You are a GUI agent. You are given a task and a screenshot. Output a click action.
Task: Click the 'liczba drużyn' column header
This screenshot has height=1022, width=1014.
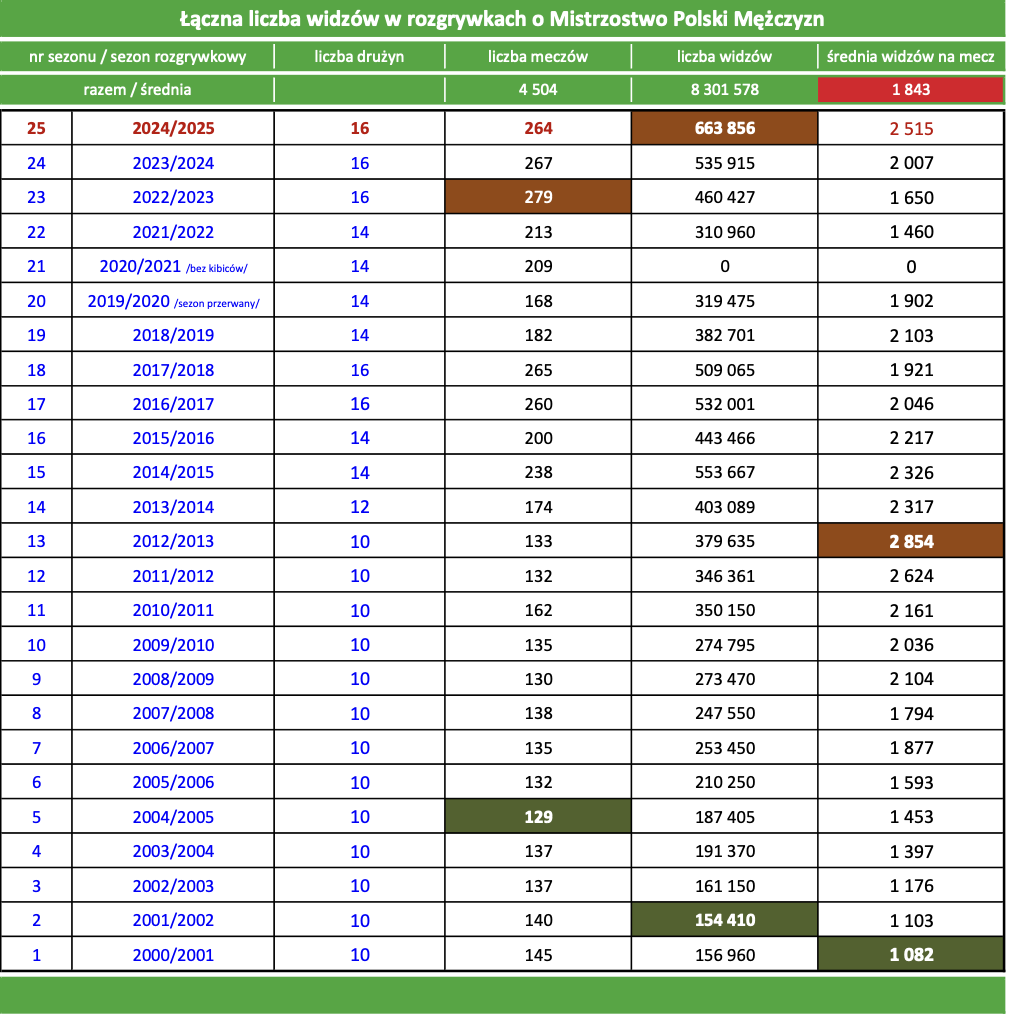359,56
